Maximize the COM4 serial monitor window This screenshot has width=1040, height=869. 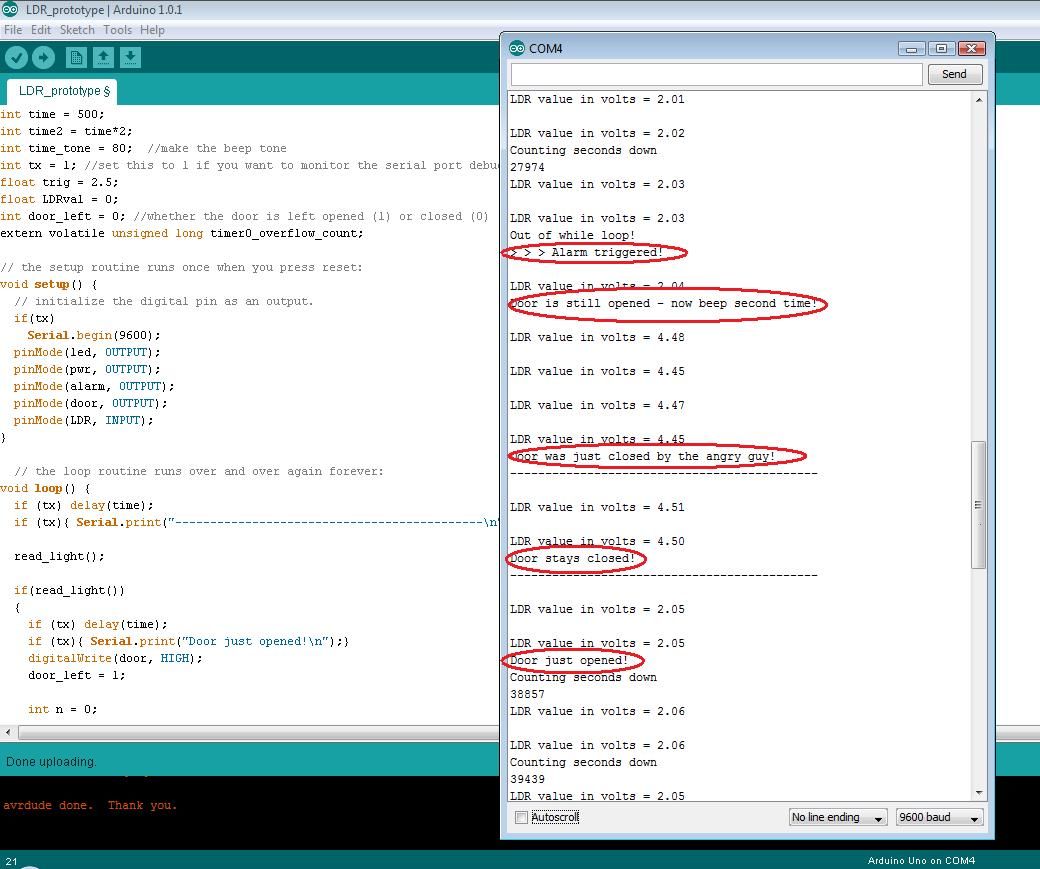[x=941, y=48]
